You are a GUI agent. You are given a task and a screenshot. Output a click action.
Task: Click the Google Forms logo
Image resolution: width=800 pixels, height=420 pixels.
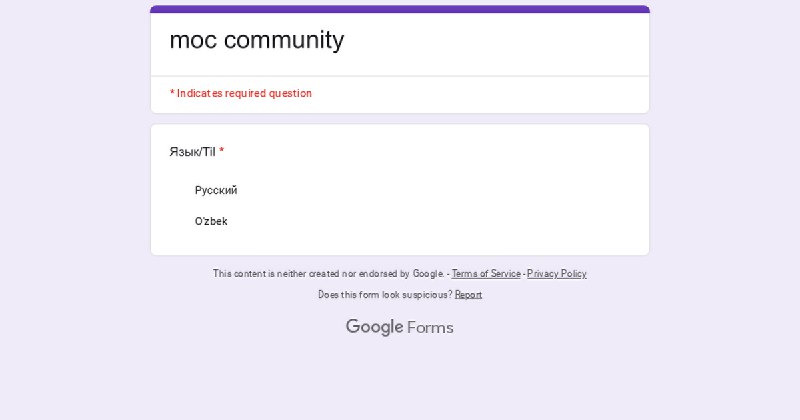(399, 327)
